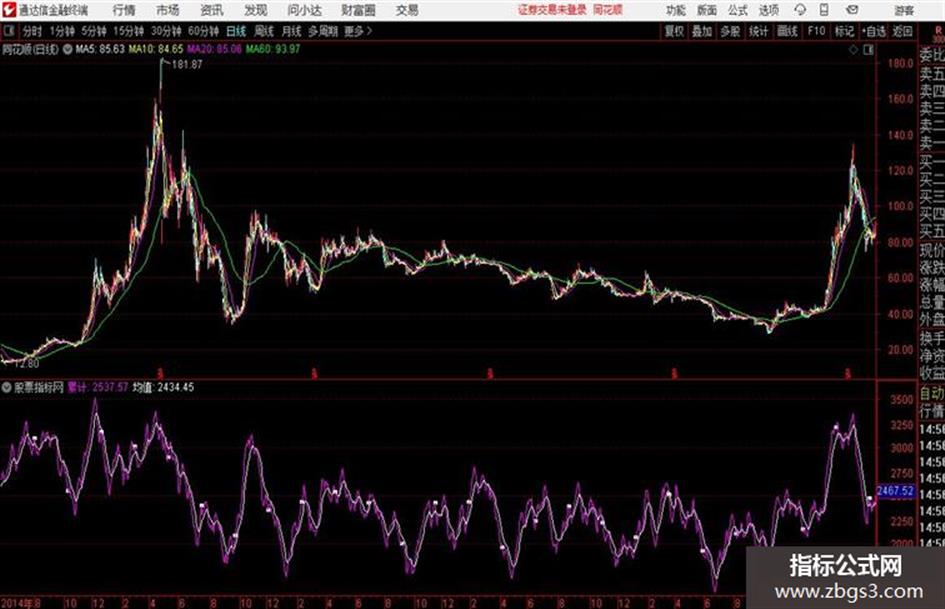Click the 多股 multi-stock button
The image size is (945, 609).
click(x=730, y=31)
